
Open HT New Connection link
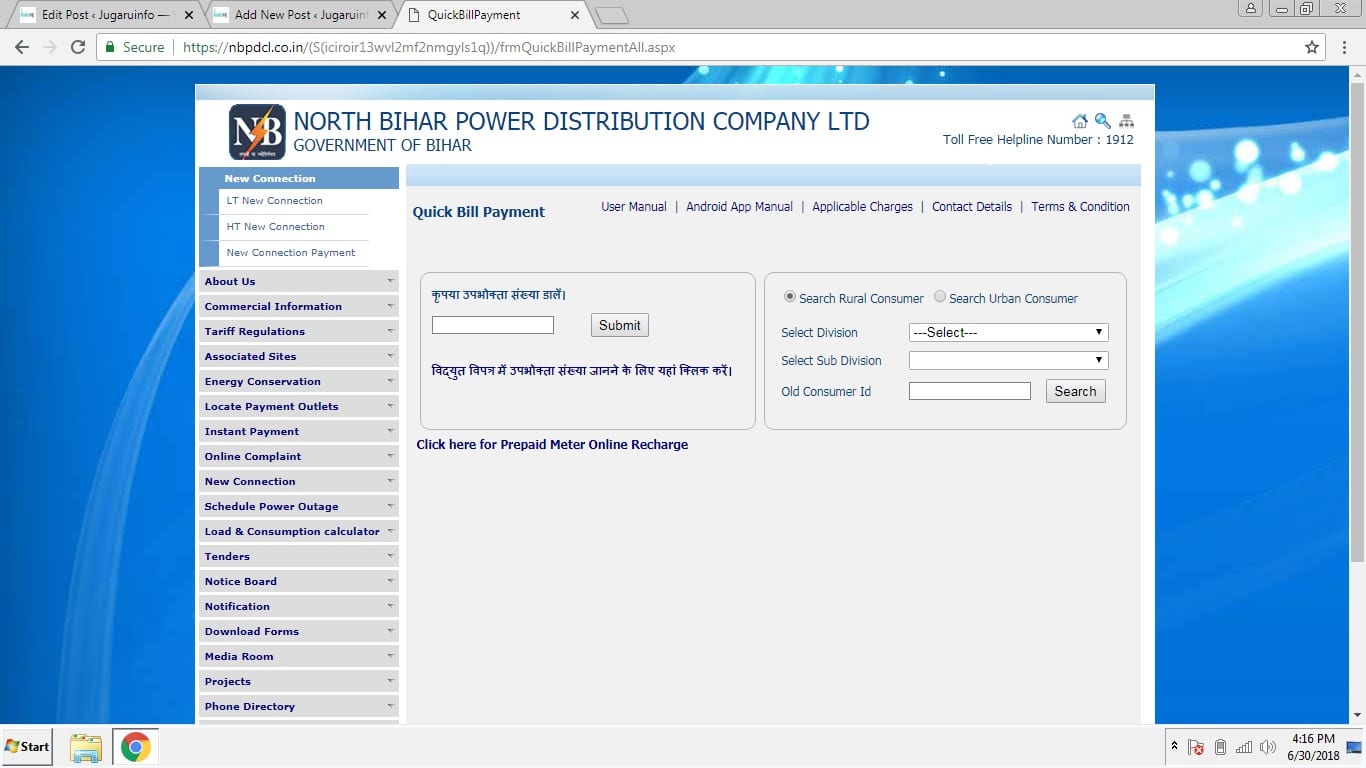[275, 227]
